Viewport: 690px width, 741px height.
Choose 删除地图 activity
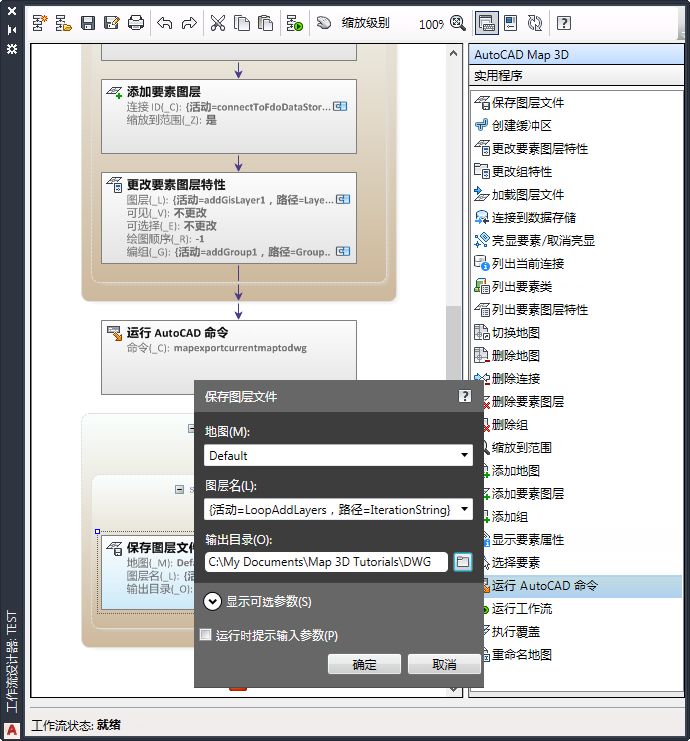tap(578, 355)
